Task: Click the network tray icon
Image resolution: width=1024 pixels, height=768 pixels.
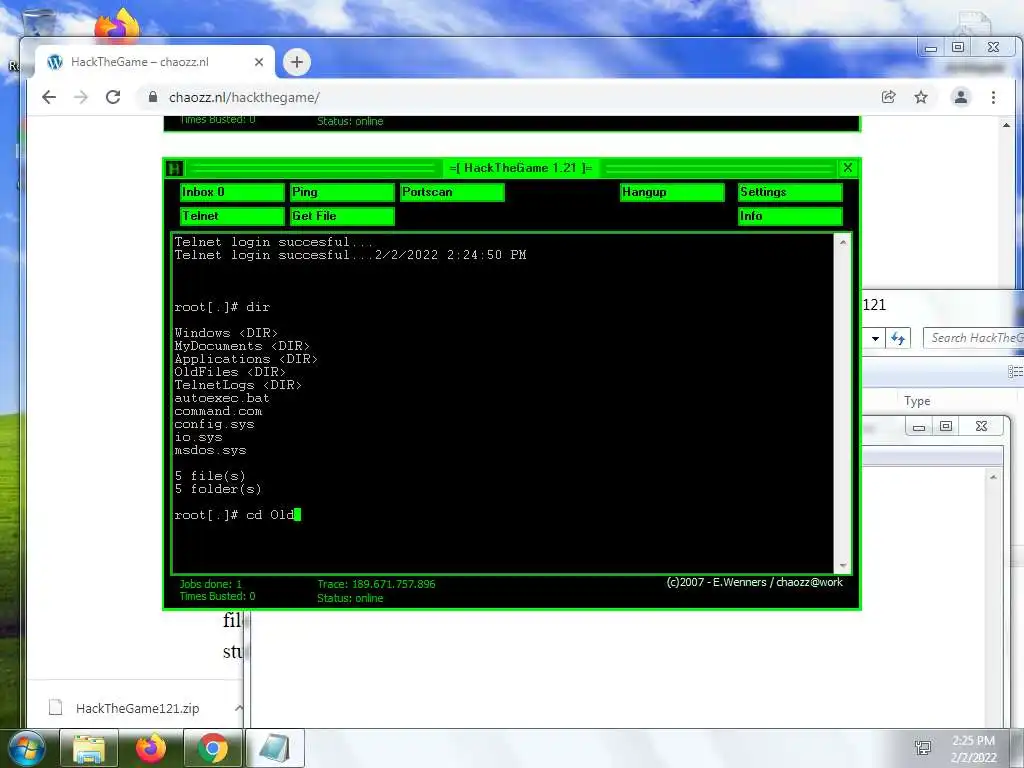Action: pyautogui.click(x=923, y=748)
